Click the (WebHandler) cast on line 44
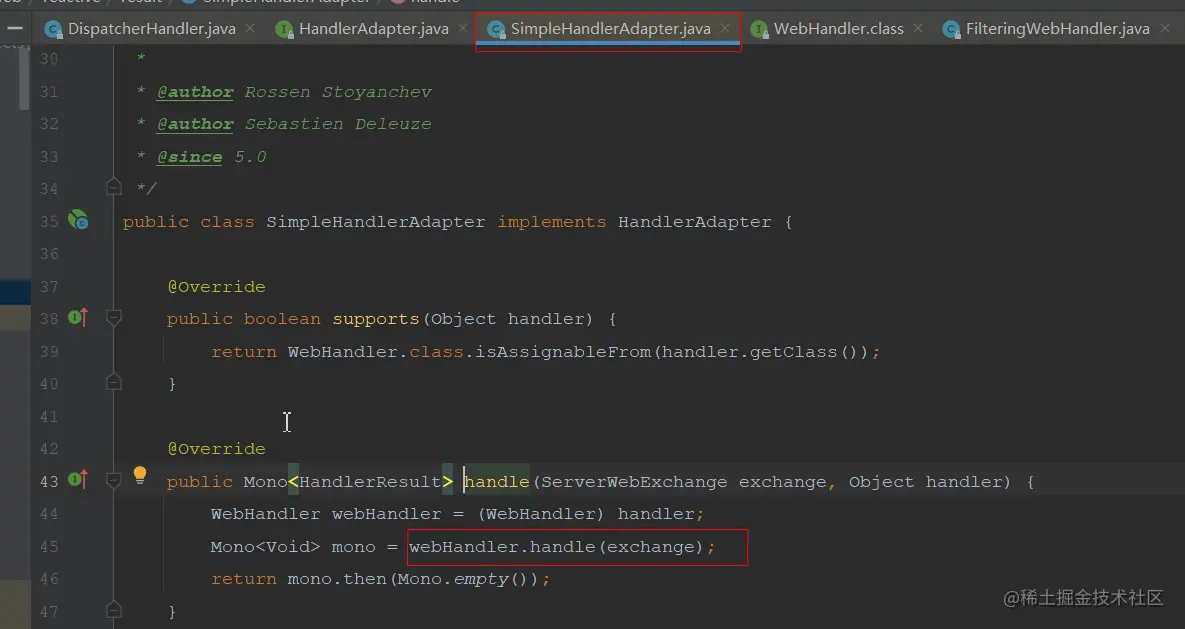The width and height of the screenshot is (1185, 629). (541, 514)
